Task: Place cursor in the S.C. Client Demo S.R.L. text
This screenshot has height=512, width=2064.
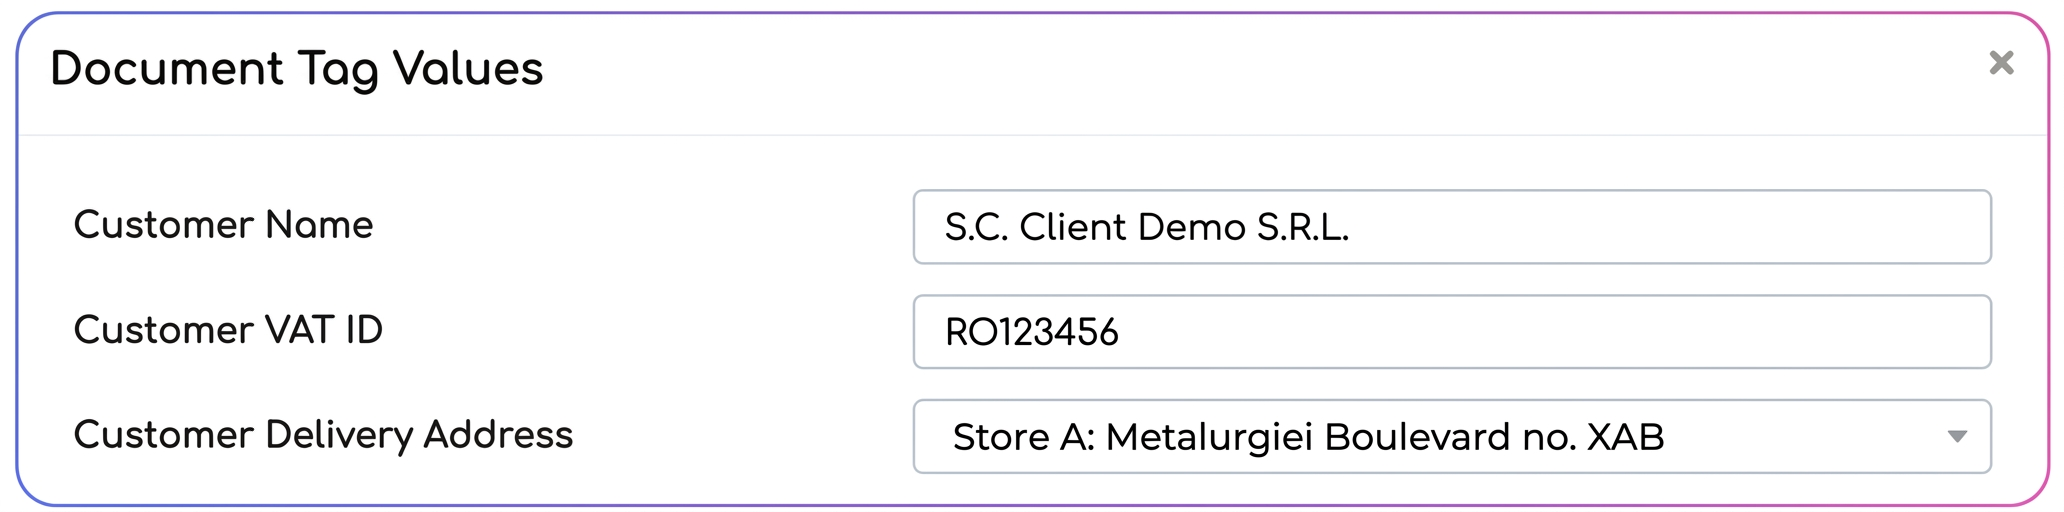Action: [x=1147, y=228]
